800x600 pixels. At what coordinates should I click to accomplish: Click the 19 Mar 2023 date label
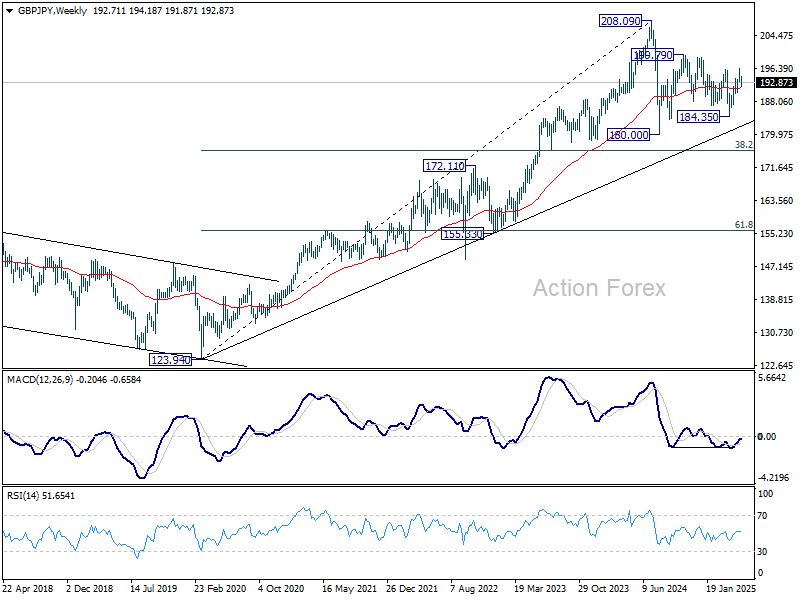(540, 589)
